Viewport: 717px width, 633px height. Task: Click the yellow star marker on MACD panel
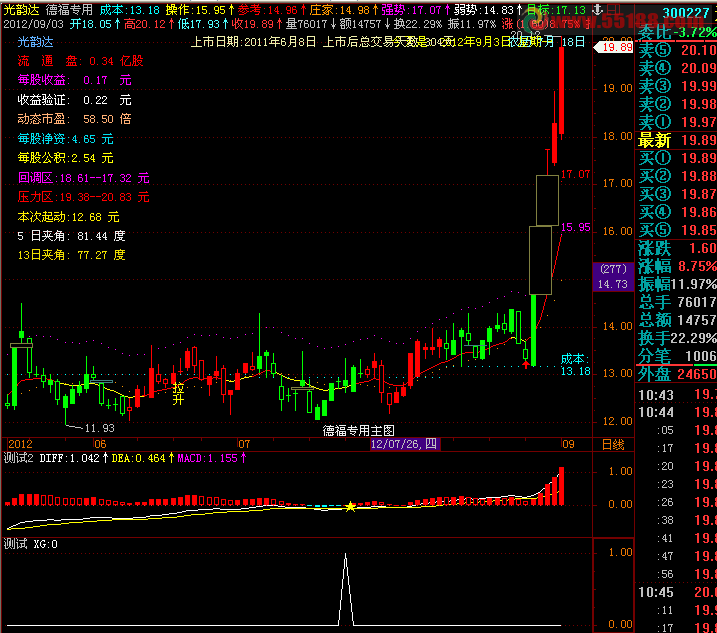(350, 506)
